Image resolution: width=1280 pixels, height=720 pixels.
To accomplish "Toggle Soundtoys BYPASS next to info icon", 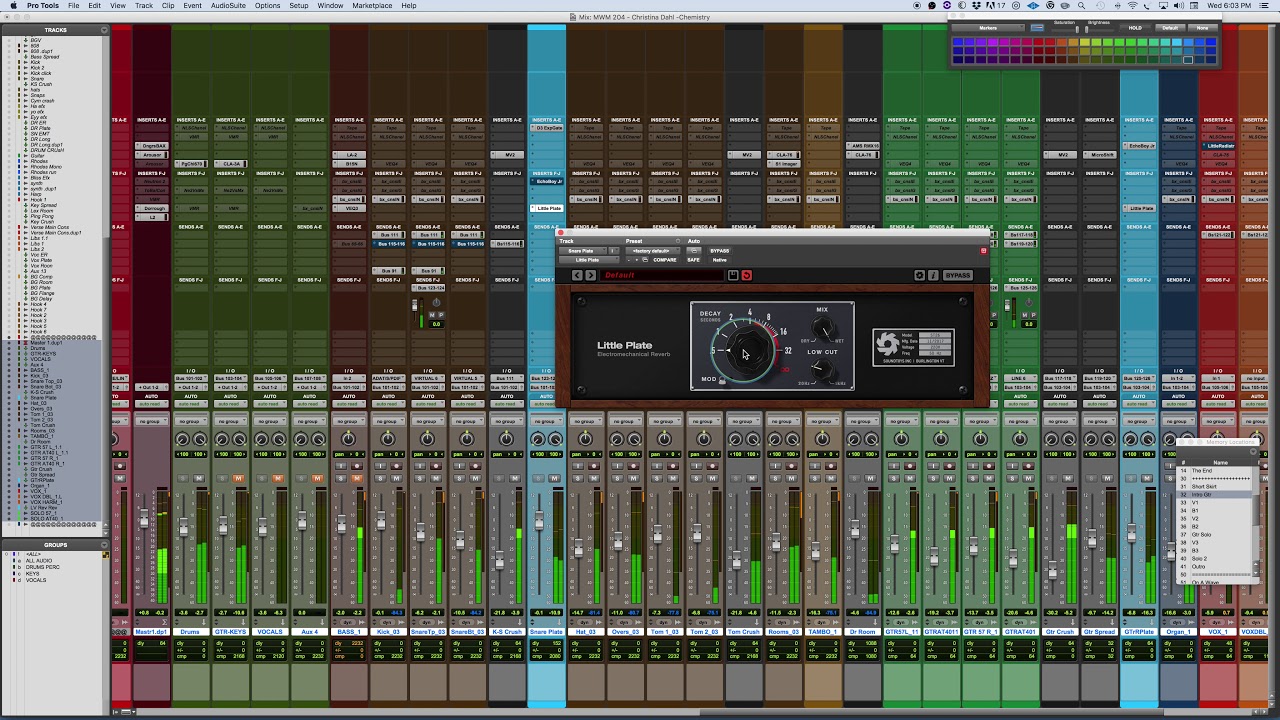I will point(958,275).
